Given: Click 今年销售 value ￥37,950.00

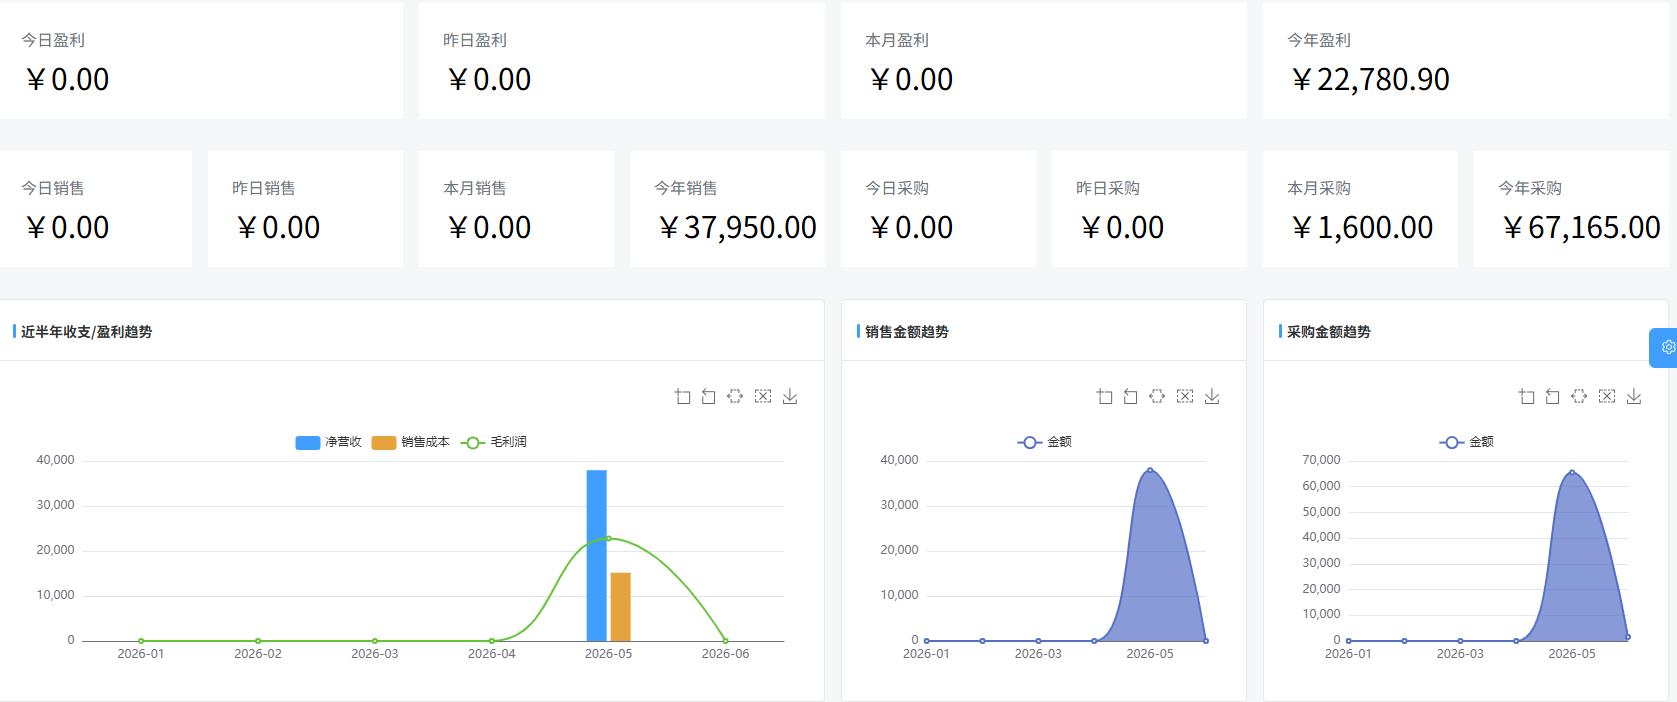Looking at the screenshot, I should point(737,228).
